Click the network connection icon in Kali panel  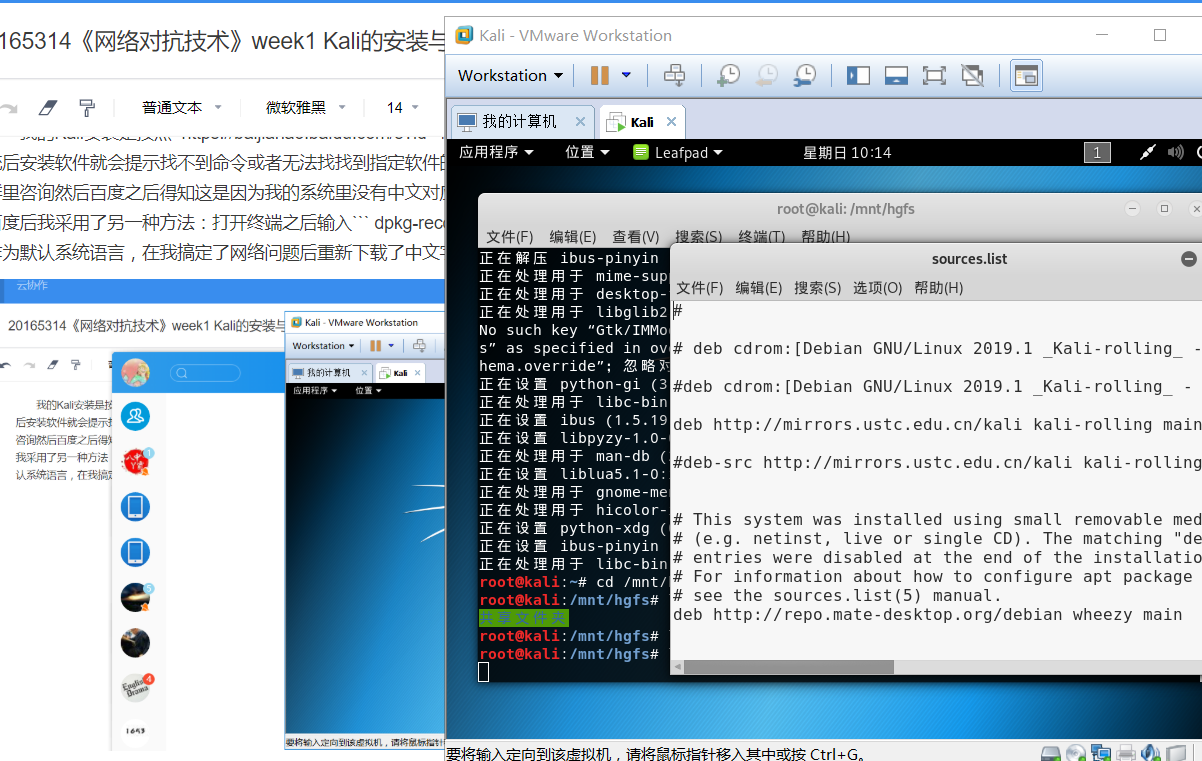[1148, 152]
